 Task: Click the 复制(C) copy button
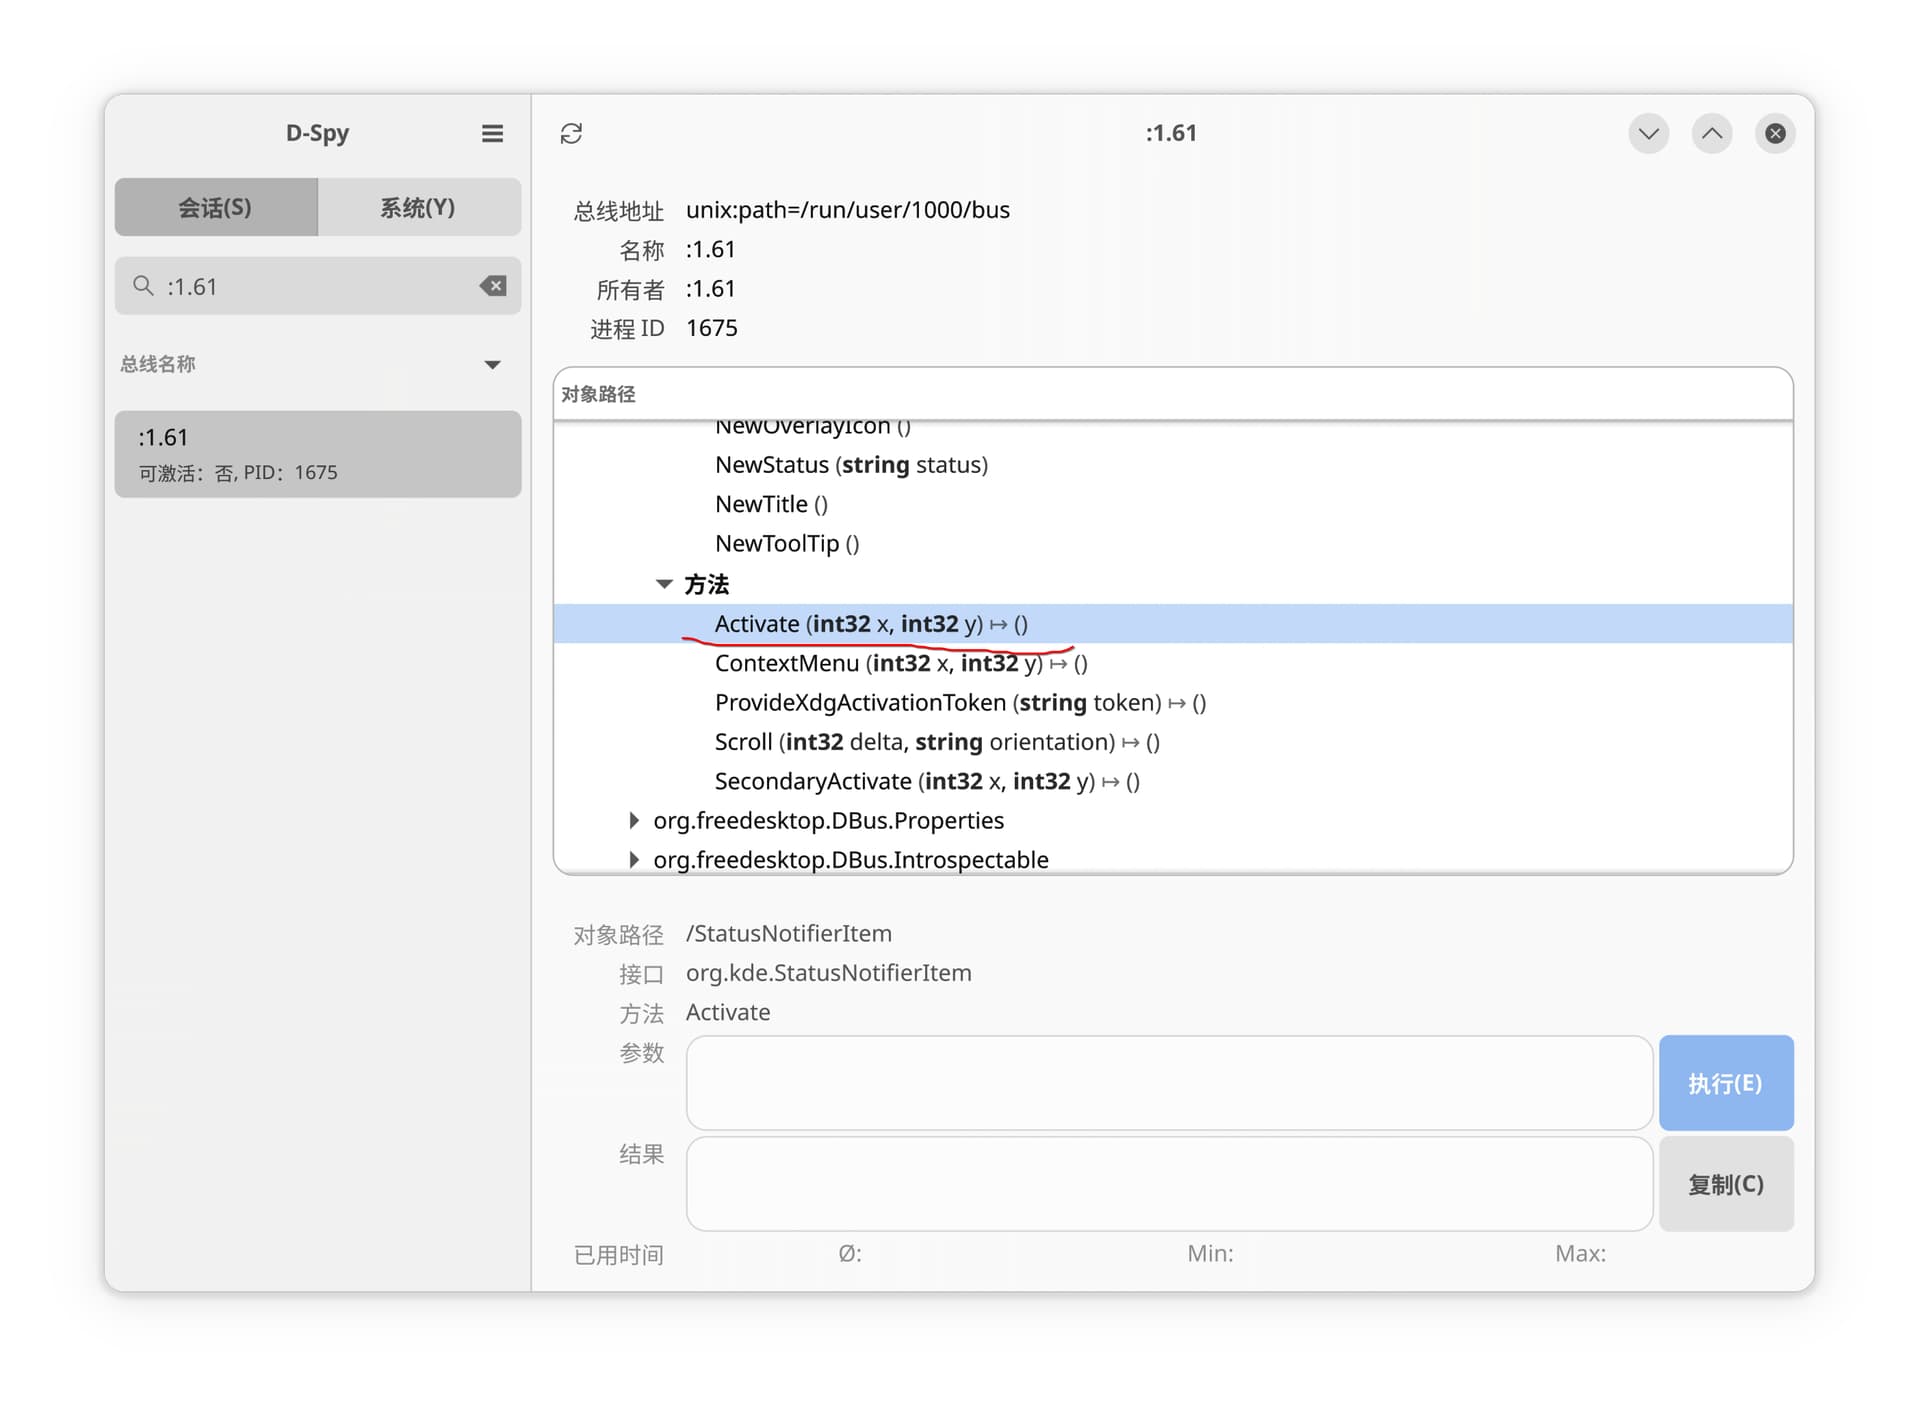coord(1725,1184)
